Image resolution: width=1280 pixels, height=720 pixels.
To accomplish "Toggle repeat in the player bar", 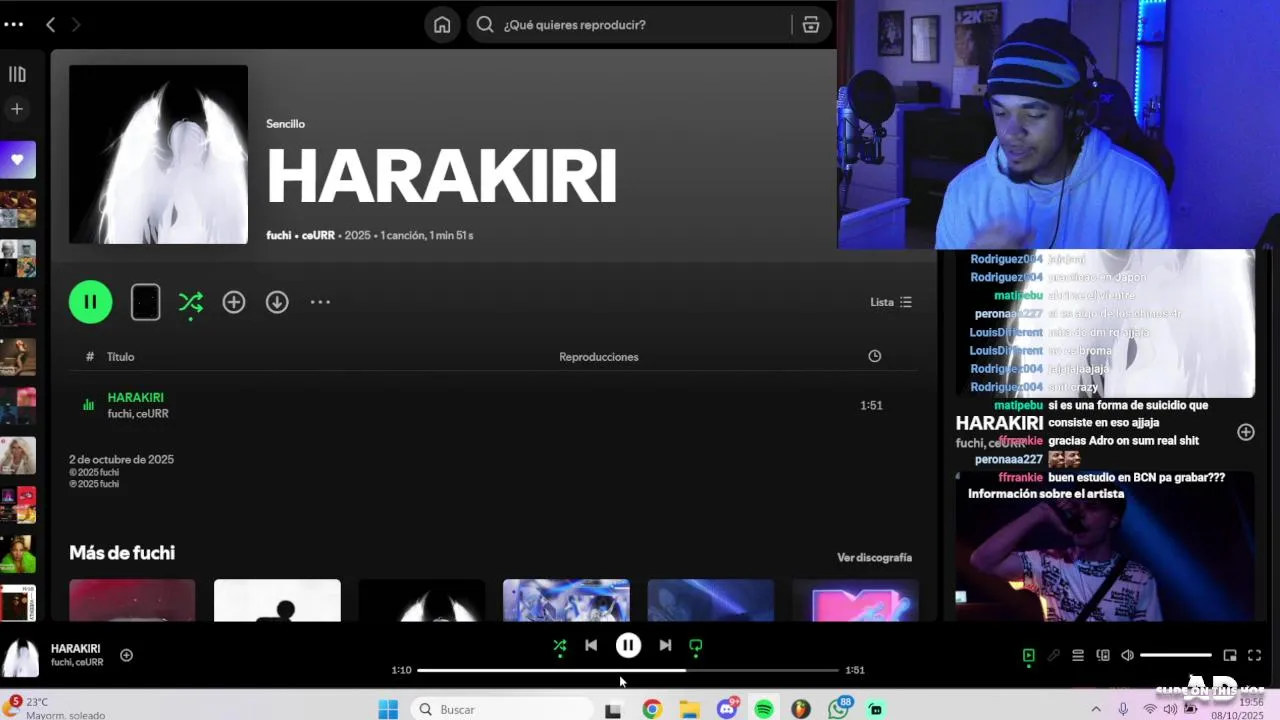I will (696, 646).
